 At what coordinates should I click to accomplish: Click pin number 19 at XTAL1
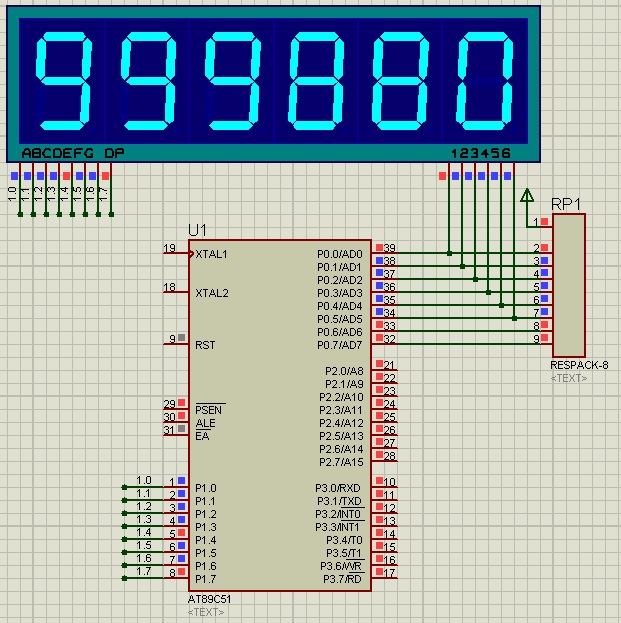click(x=169, y=248)
